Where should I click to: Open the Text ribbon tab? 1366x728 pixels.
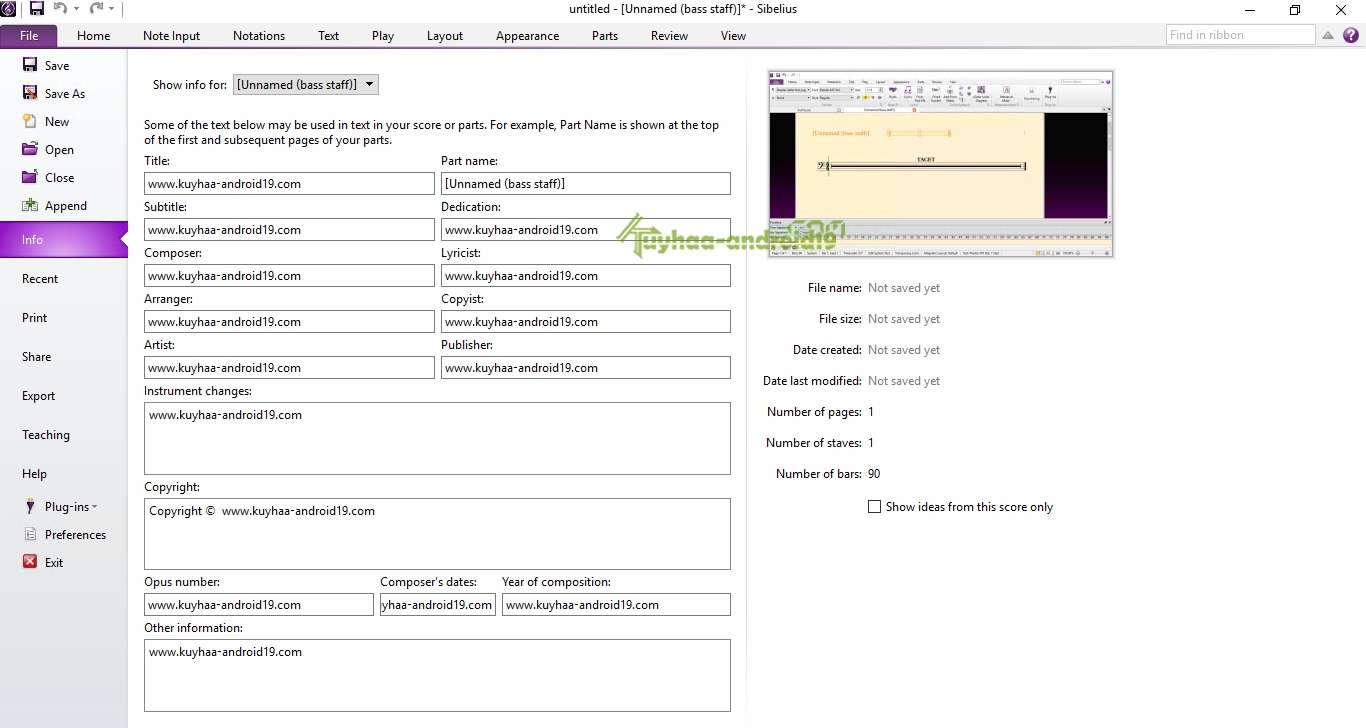coord(329,36)
